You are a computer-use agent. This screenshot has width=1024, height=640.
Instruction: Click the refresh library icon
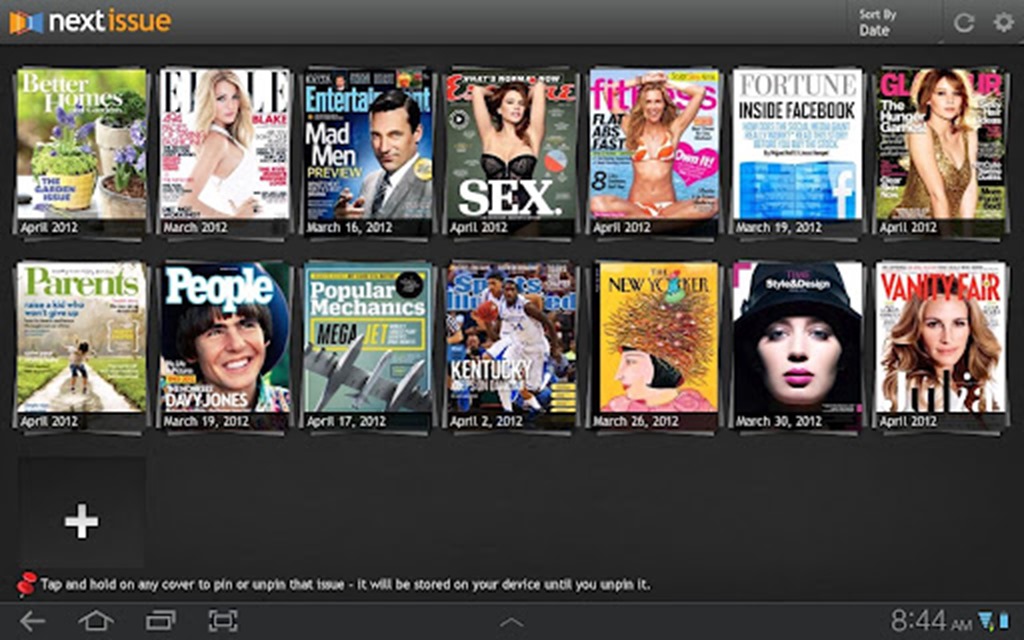(964, 23)
